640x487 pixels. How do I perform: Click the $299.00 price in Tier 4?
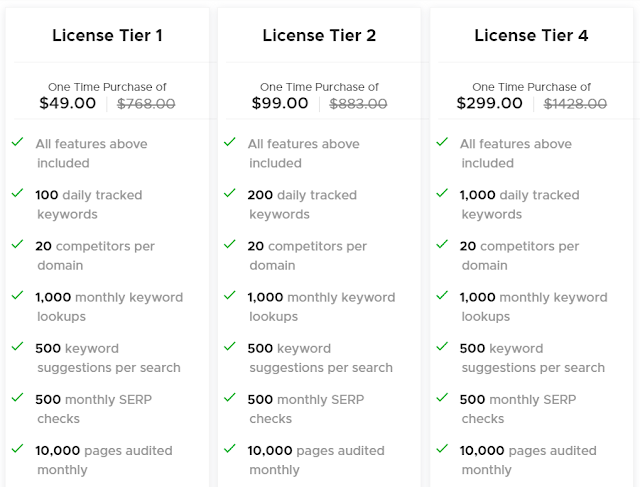pyautogui.click(x=489, y=103)
